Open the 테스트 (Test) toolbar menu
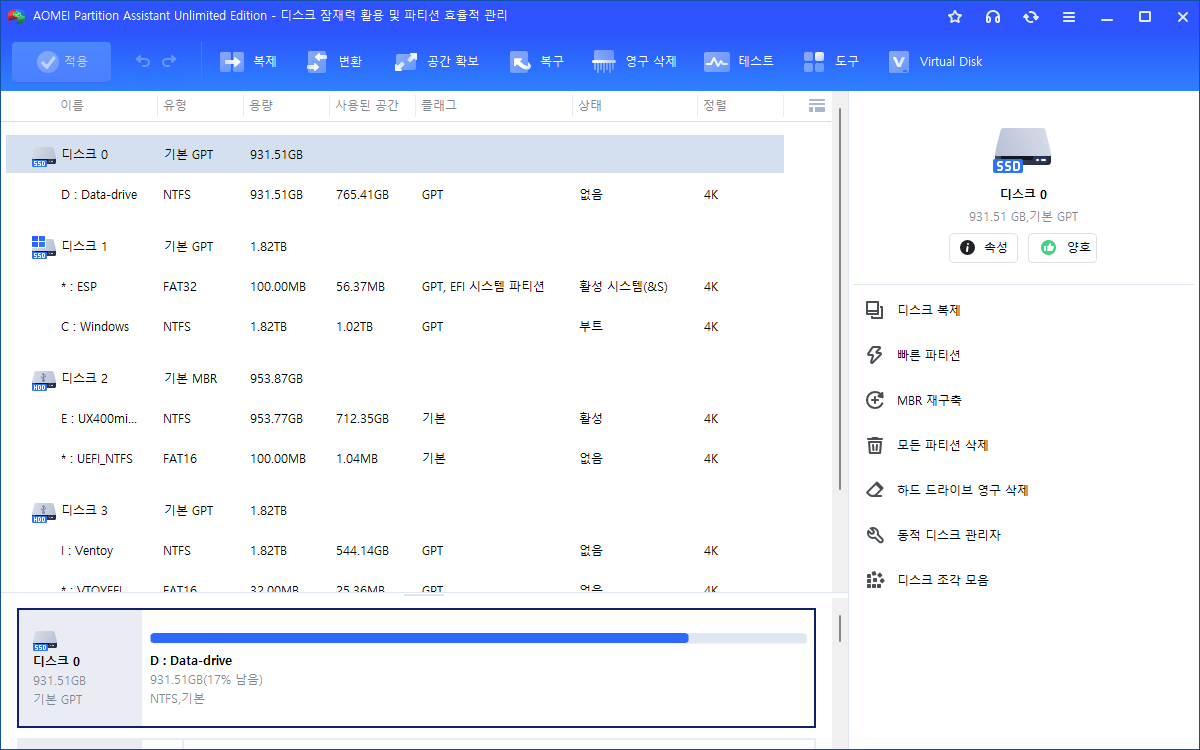 (739, 62)
